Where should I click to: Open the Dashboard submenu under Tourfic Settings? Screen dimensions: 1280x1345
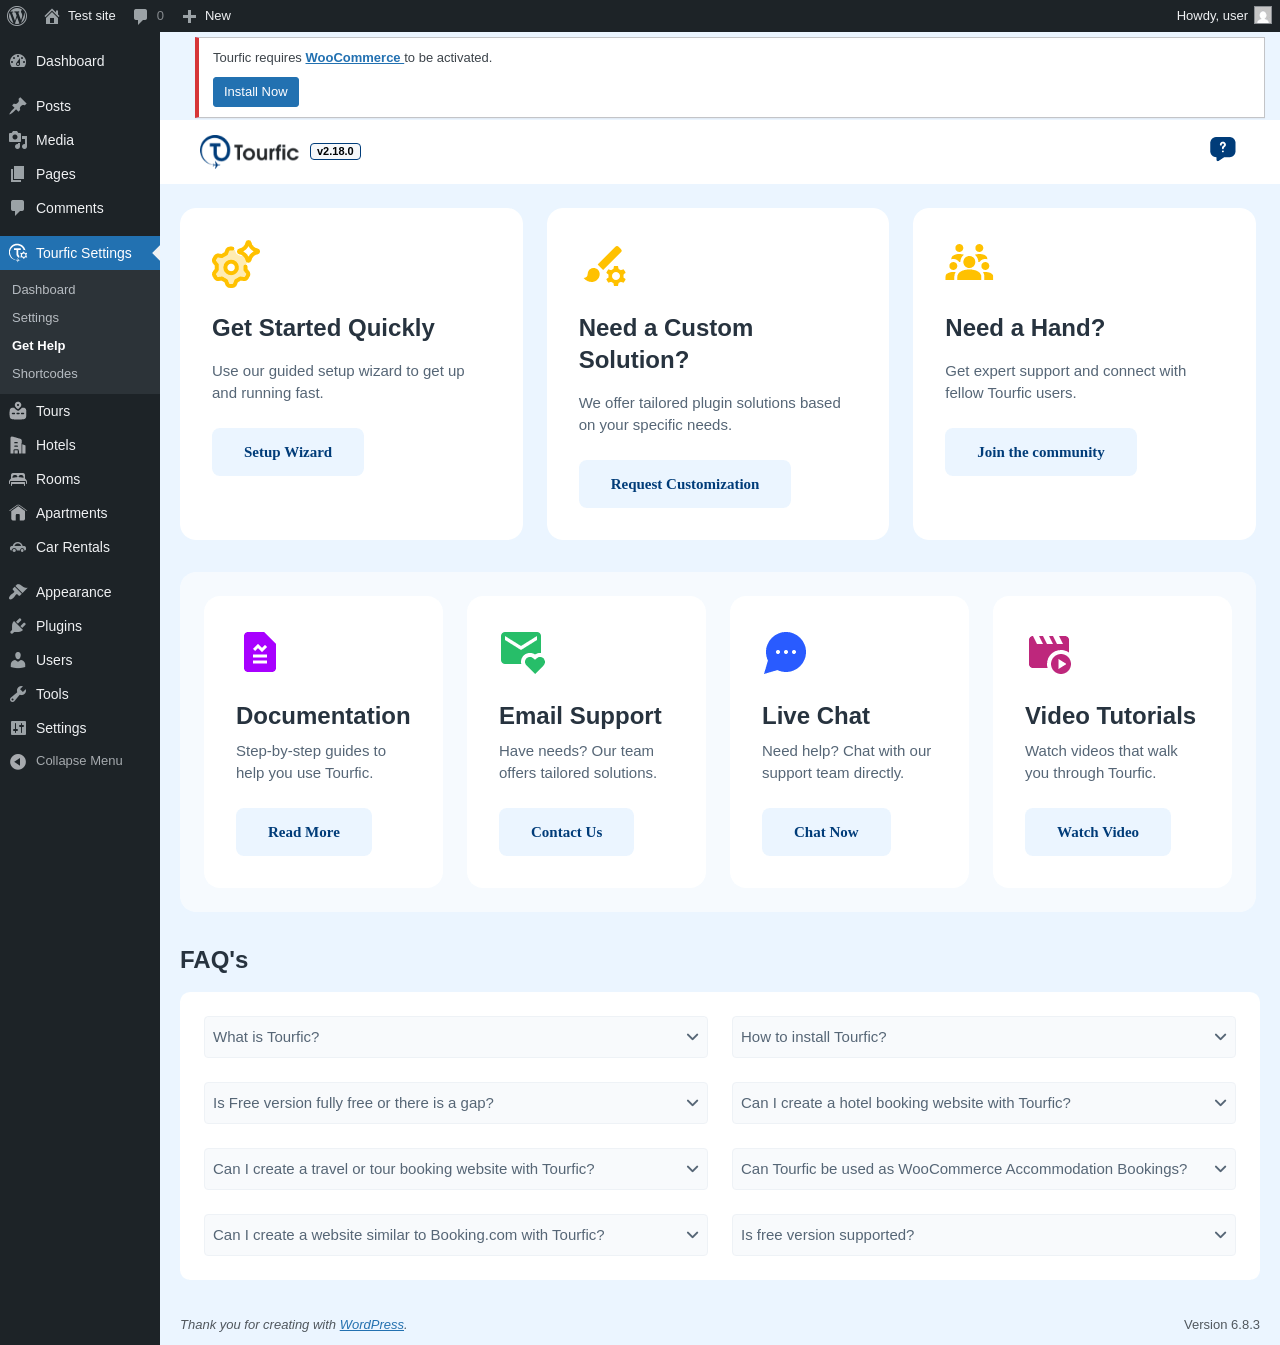[80, 289]
